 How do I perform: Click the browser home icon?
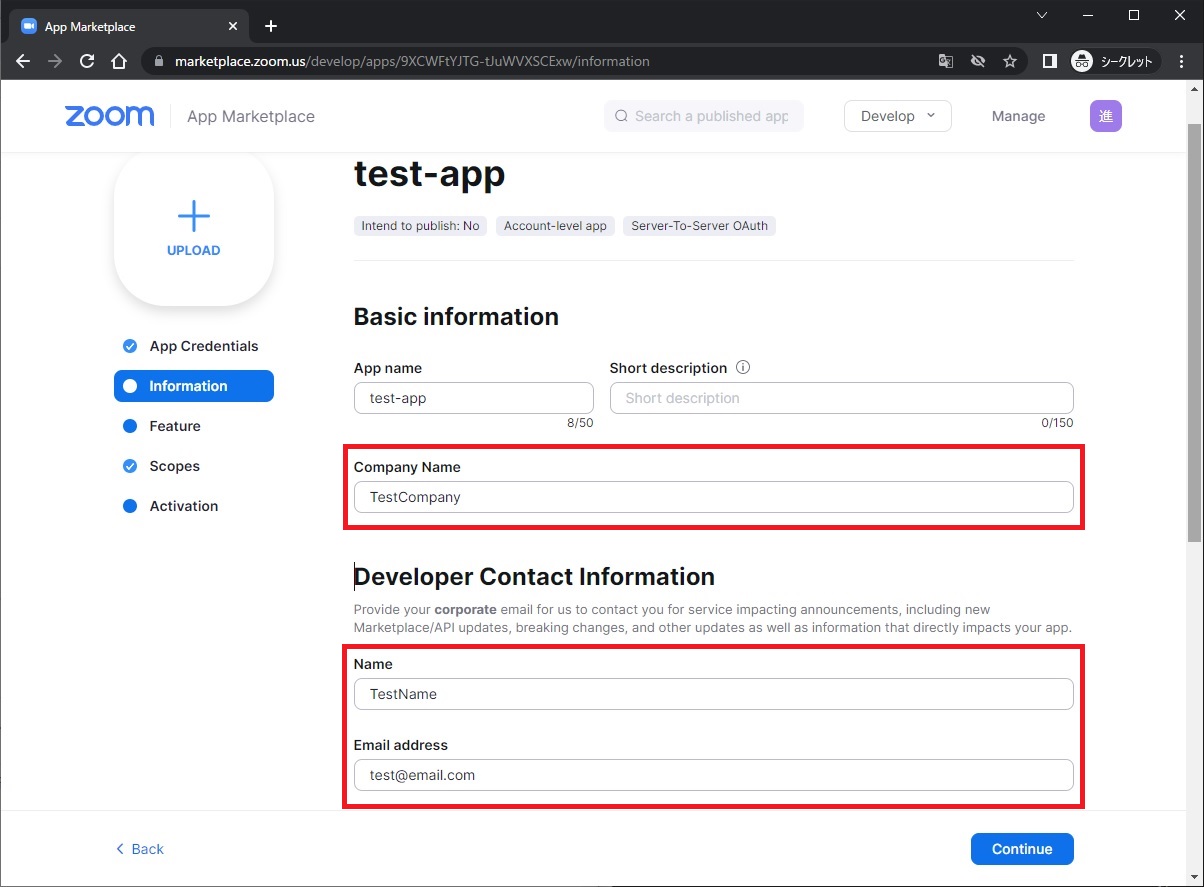coord(119,61)
